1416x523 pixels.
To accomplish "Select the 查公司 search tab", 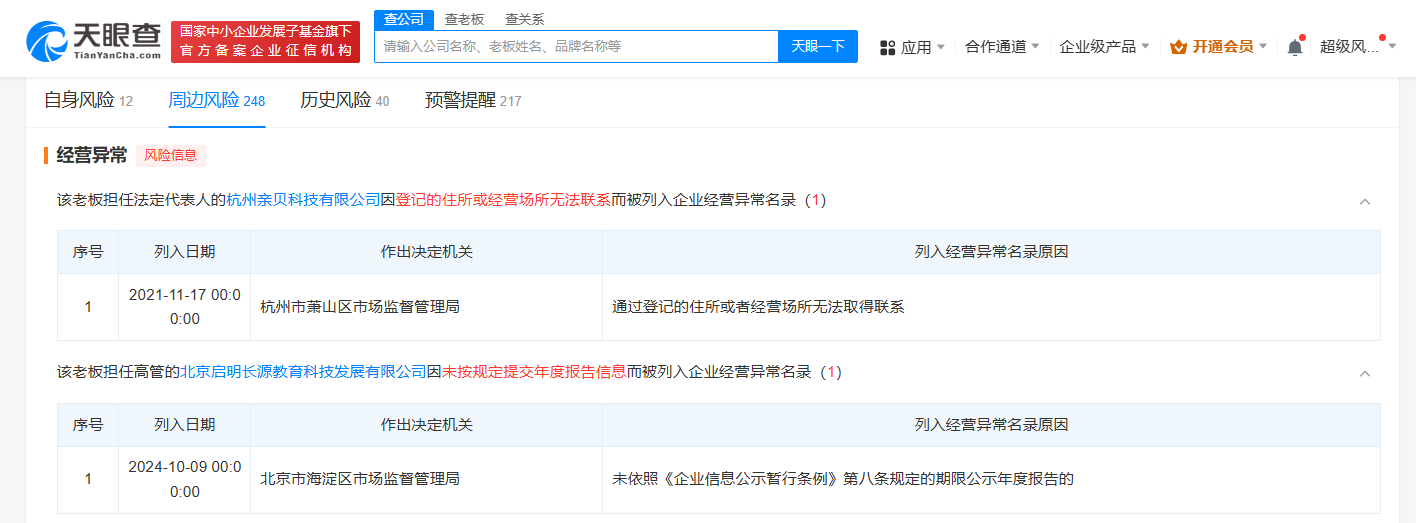I will point(404,19).
